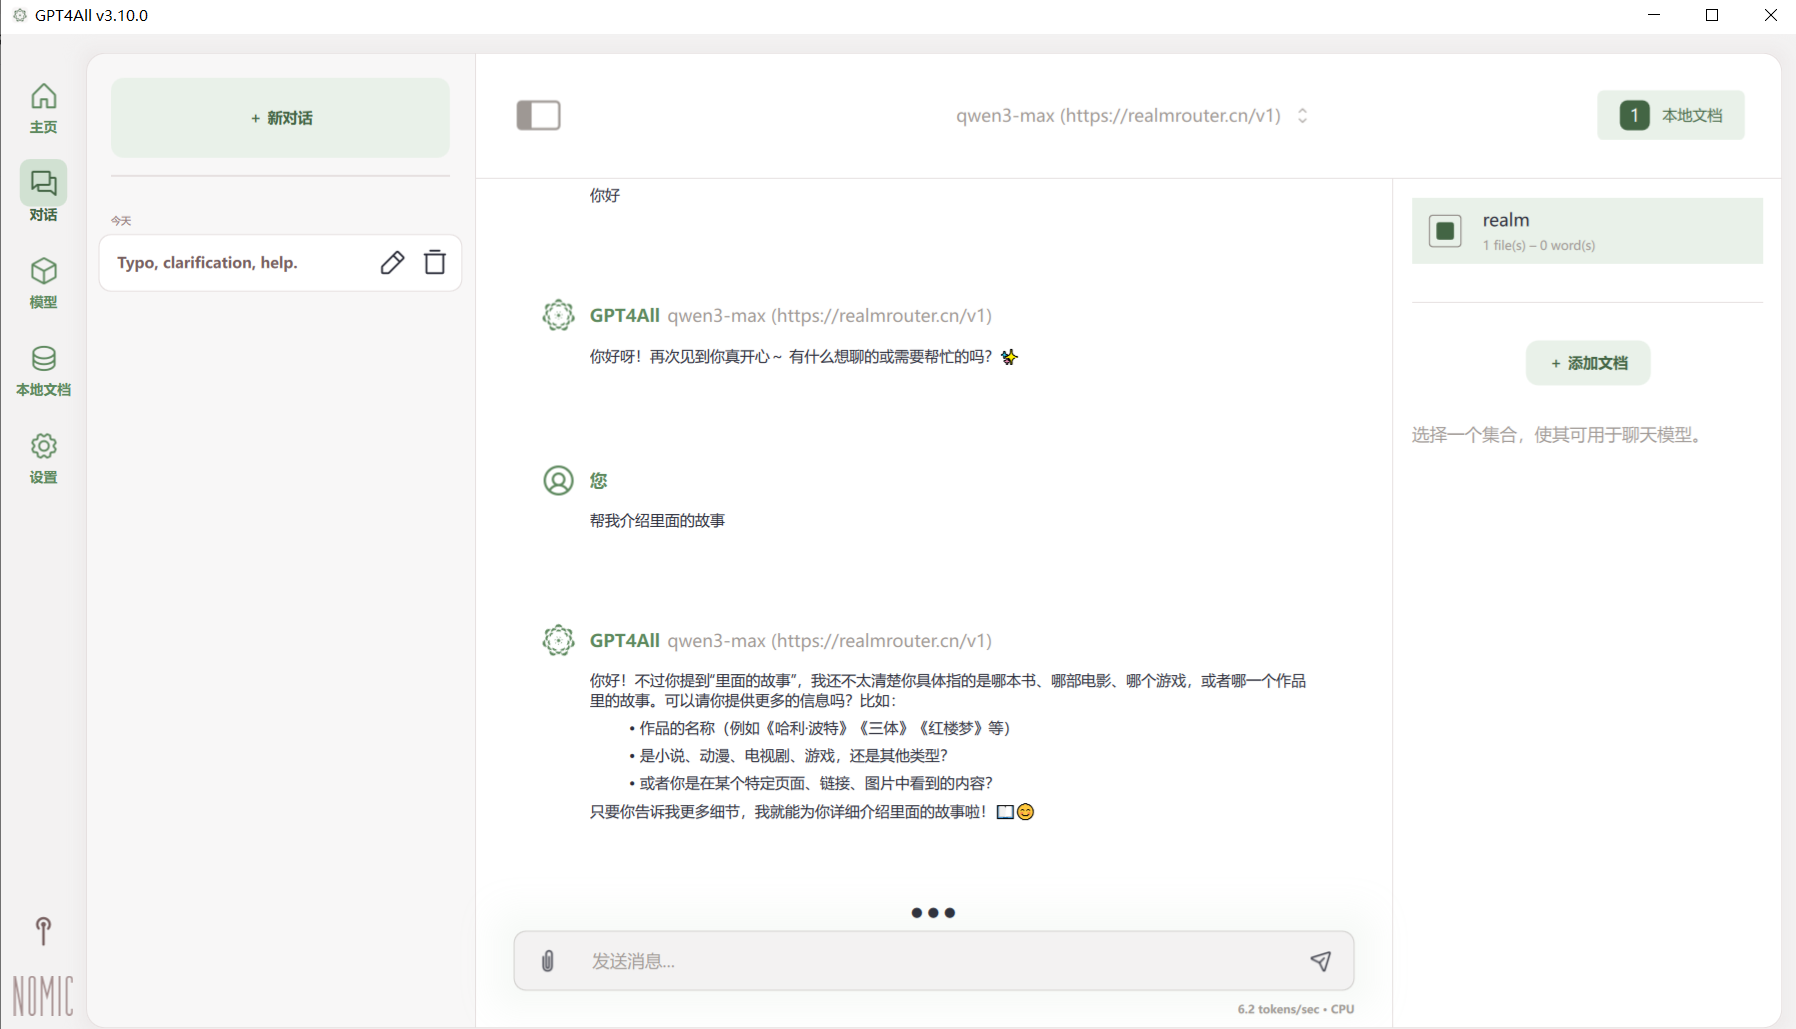
Task: Expand the qwen3-max model selector dropdown
Action: coord(1118,116)
